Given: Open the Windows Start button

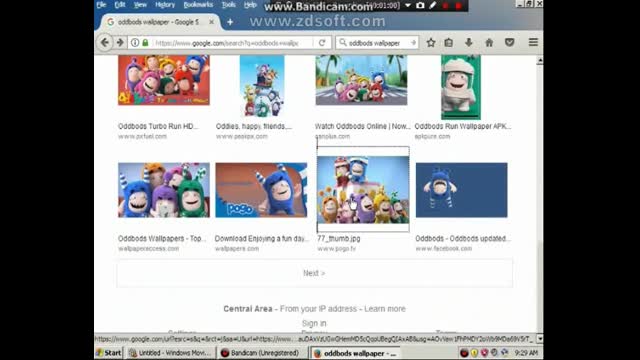Looking at the screenshot, I should (x=109, y=353).
